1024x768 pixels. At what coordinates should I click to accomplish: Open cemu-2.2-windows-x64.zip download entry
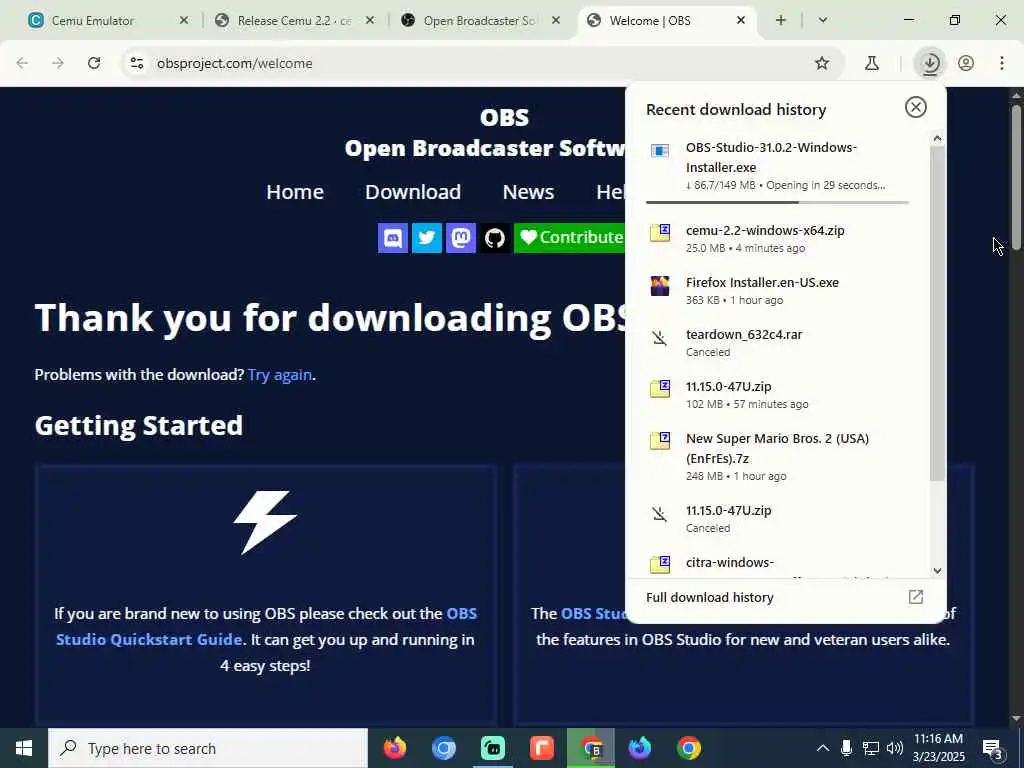click(777, 238)
